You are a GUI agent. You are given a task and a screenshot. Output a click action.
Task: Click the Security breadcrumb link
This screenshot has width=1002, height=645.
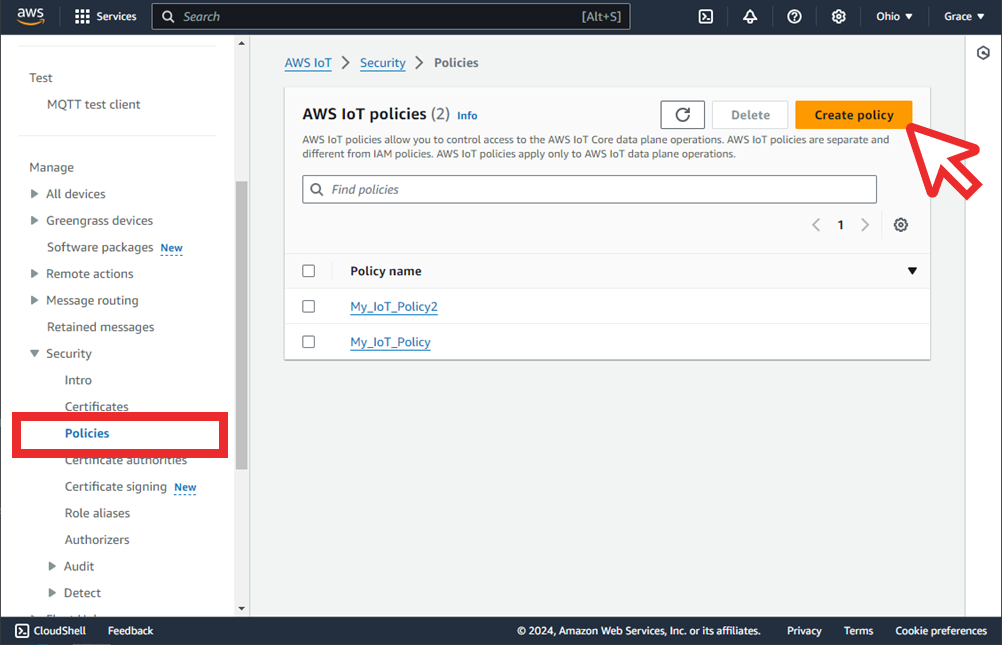[383, 63]
